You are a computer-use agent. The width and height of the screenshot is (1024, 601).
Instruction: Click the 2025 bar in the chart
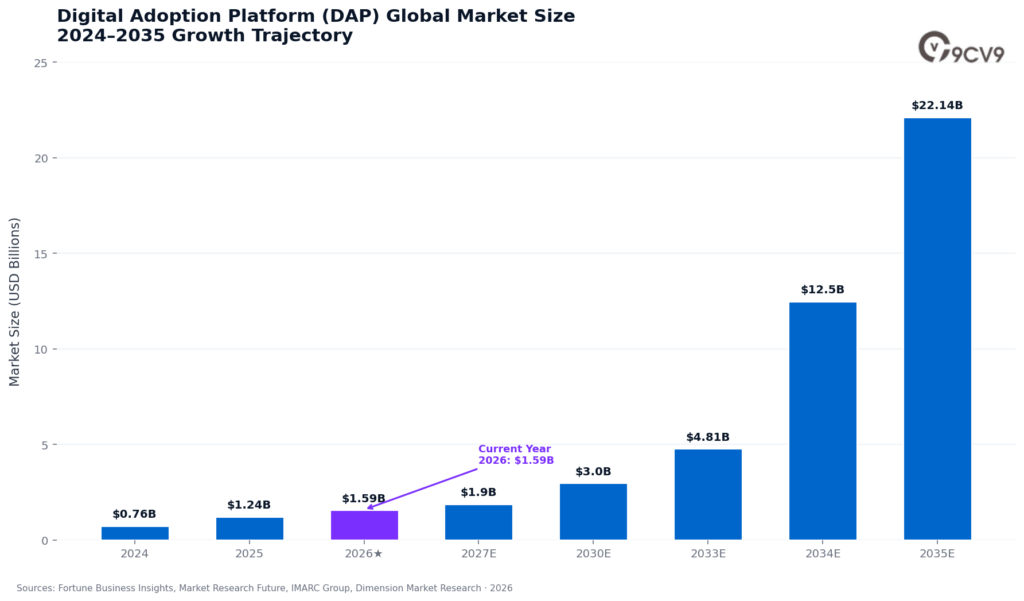pyautogui.click(x=249, y=528)
